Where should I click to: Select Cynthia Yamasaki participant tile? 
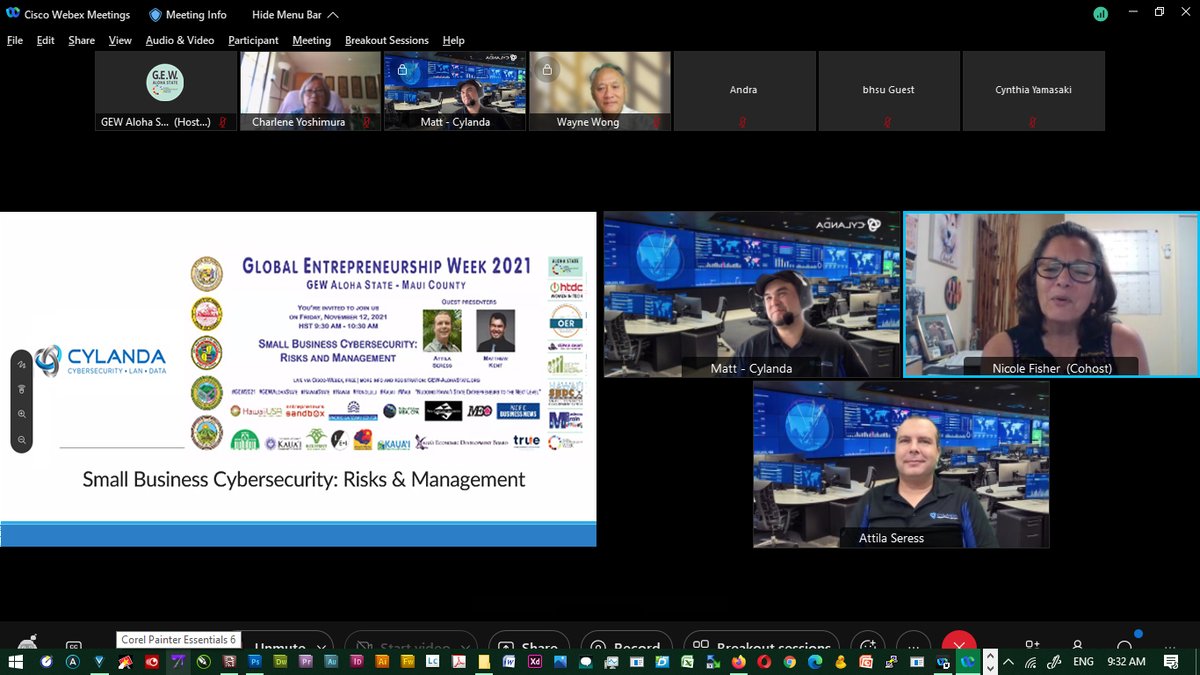point(1034,91)
